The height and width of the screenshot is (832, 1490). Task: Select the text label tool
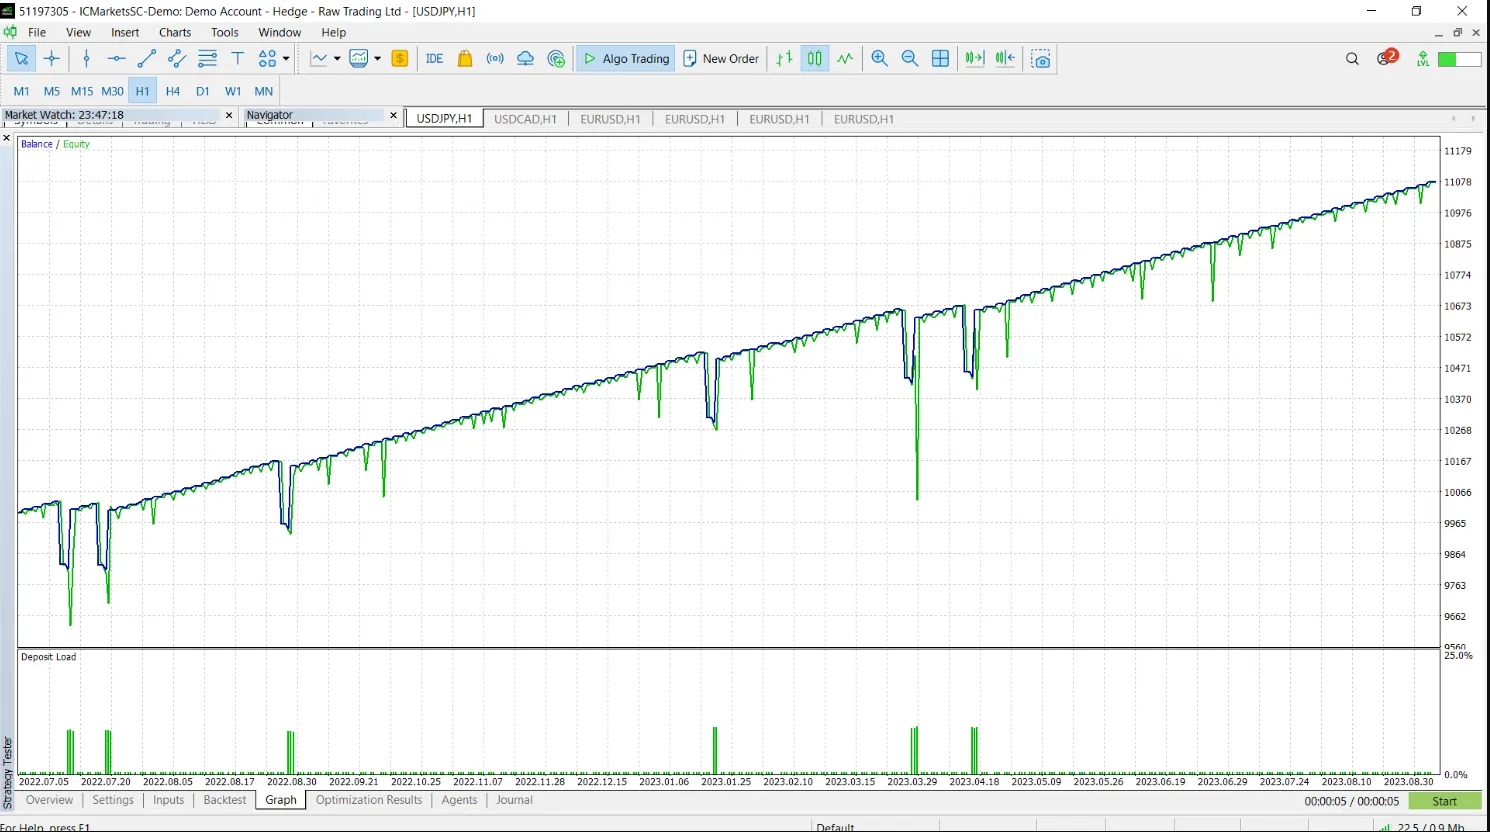[x=238, y=59]
